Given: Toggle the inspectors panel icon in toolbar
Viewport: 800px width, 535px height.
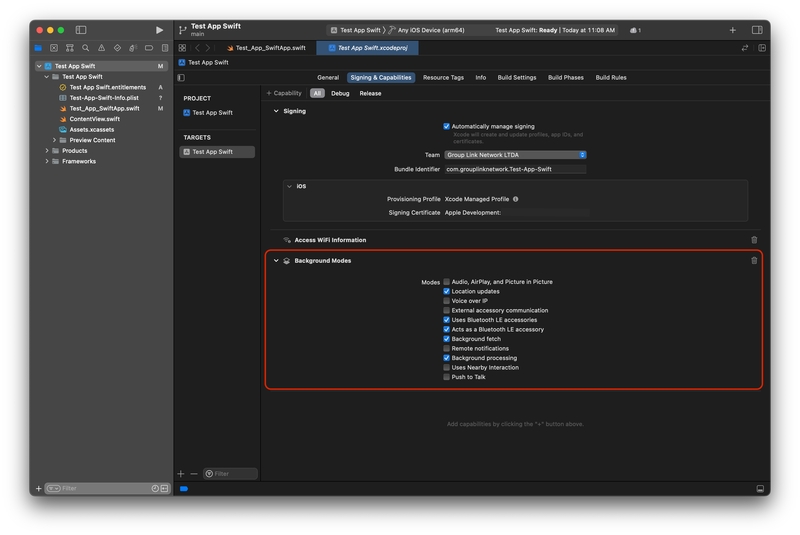Looking at the screenshot, I should click(758, 30).
